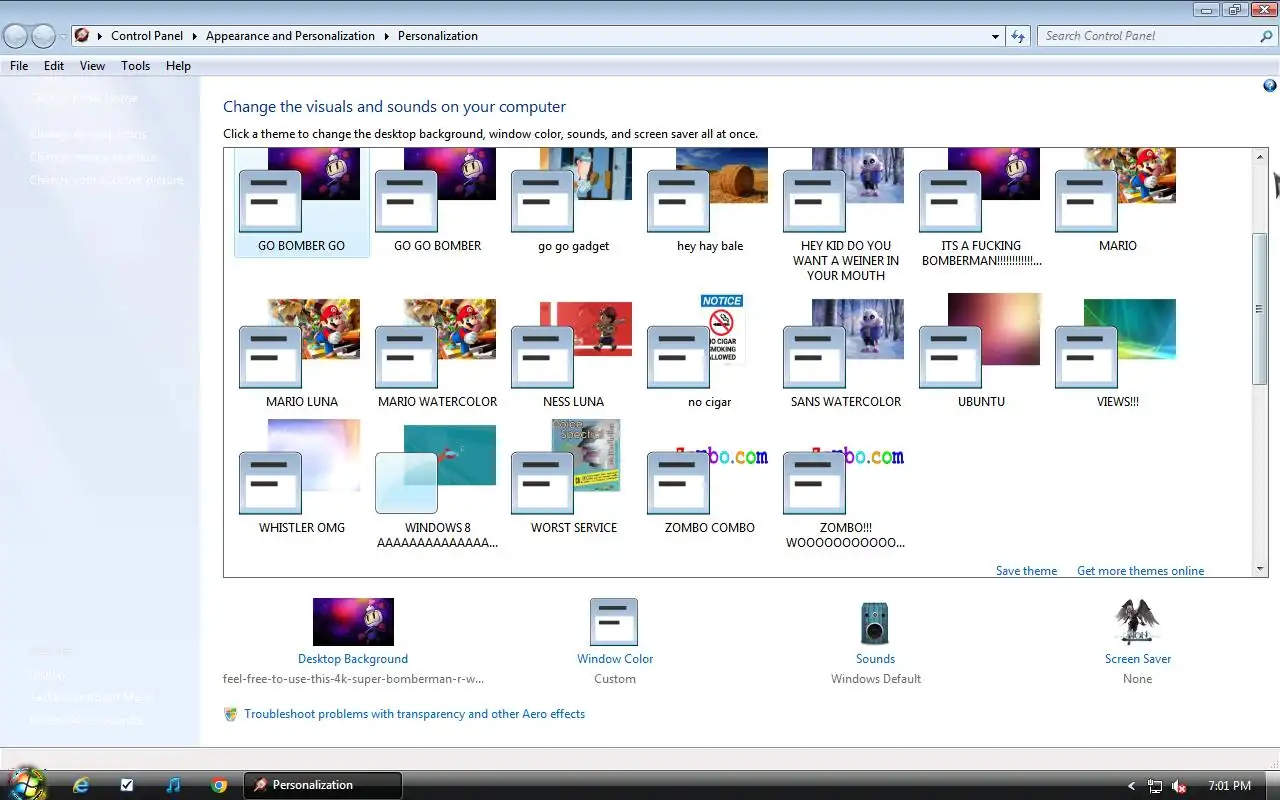Choose the MARIO WATERCOLOR theme
The height and width of the screenshot is (800, 1280).
tap(437, 353)
